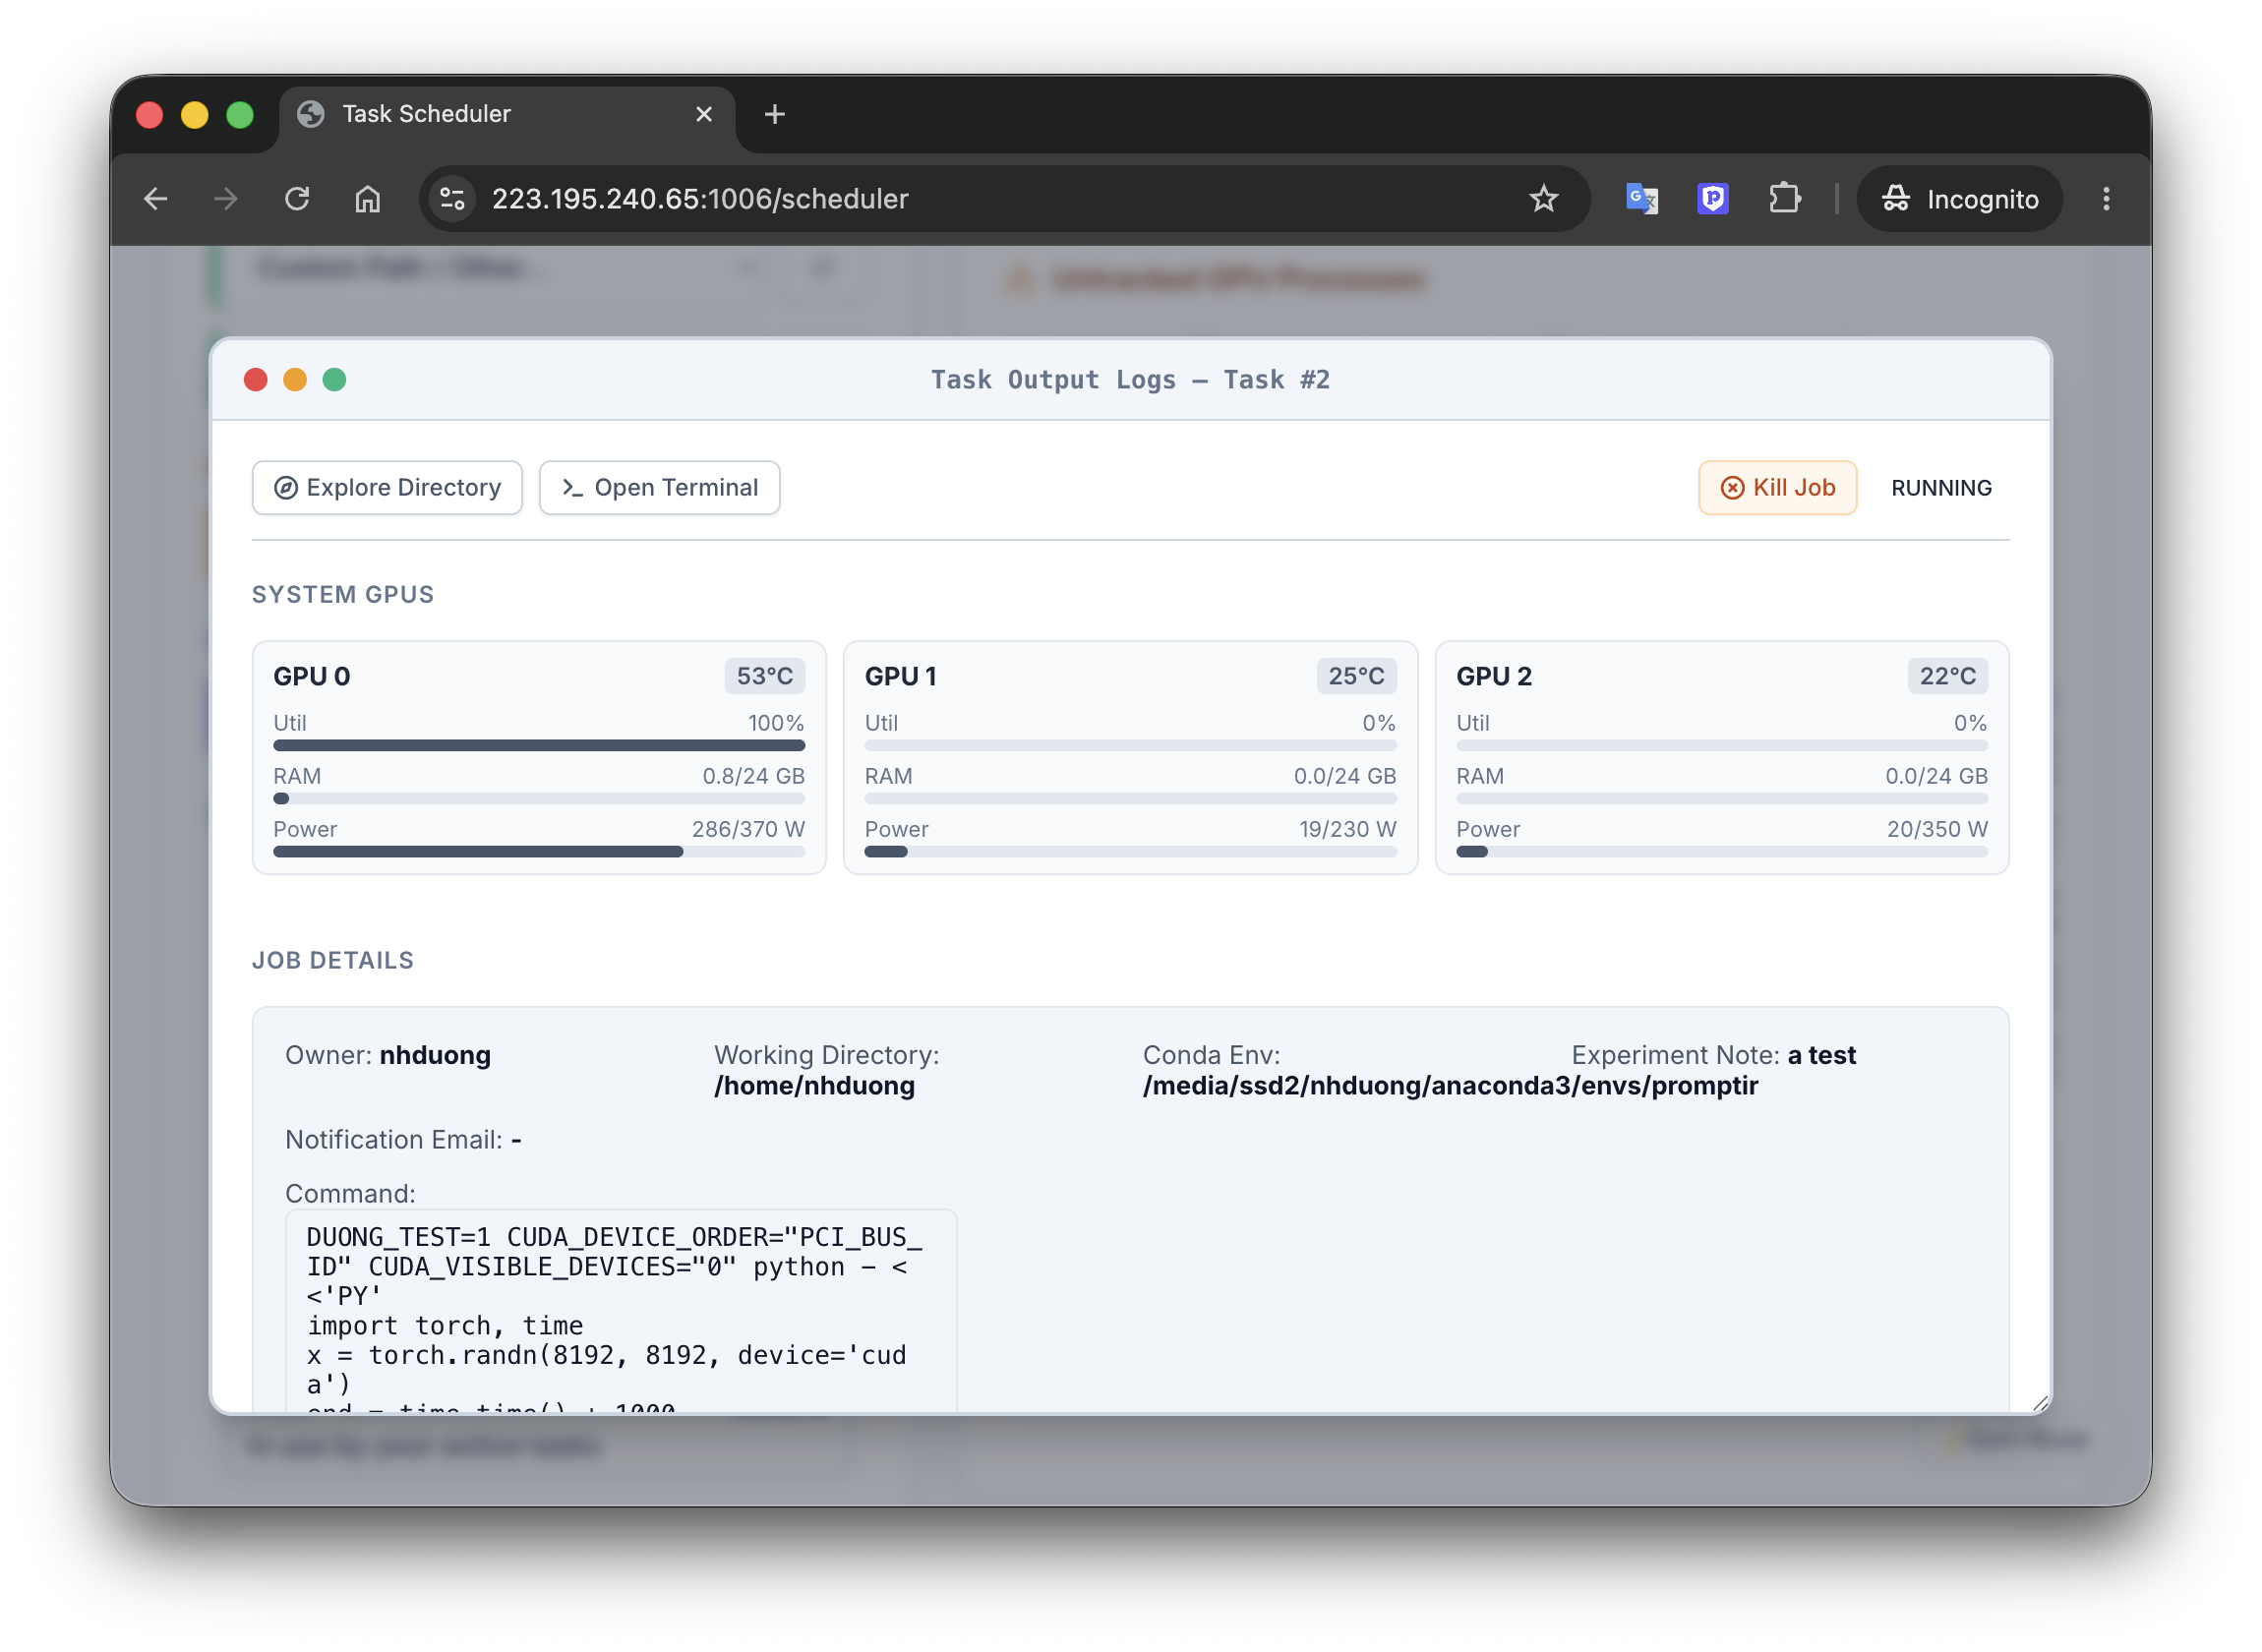
Task: Open the Chrome three-dot menu
Action: click(x=2105, y=199)
